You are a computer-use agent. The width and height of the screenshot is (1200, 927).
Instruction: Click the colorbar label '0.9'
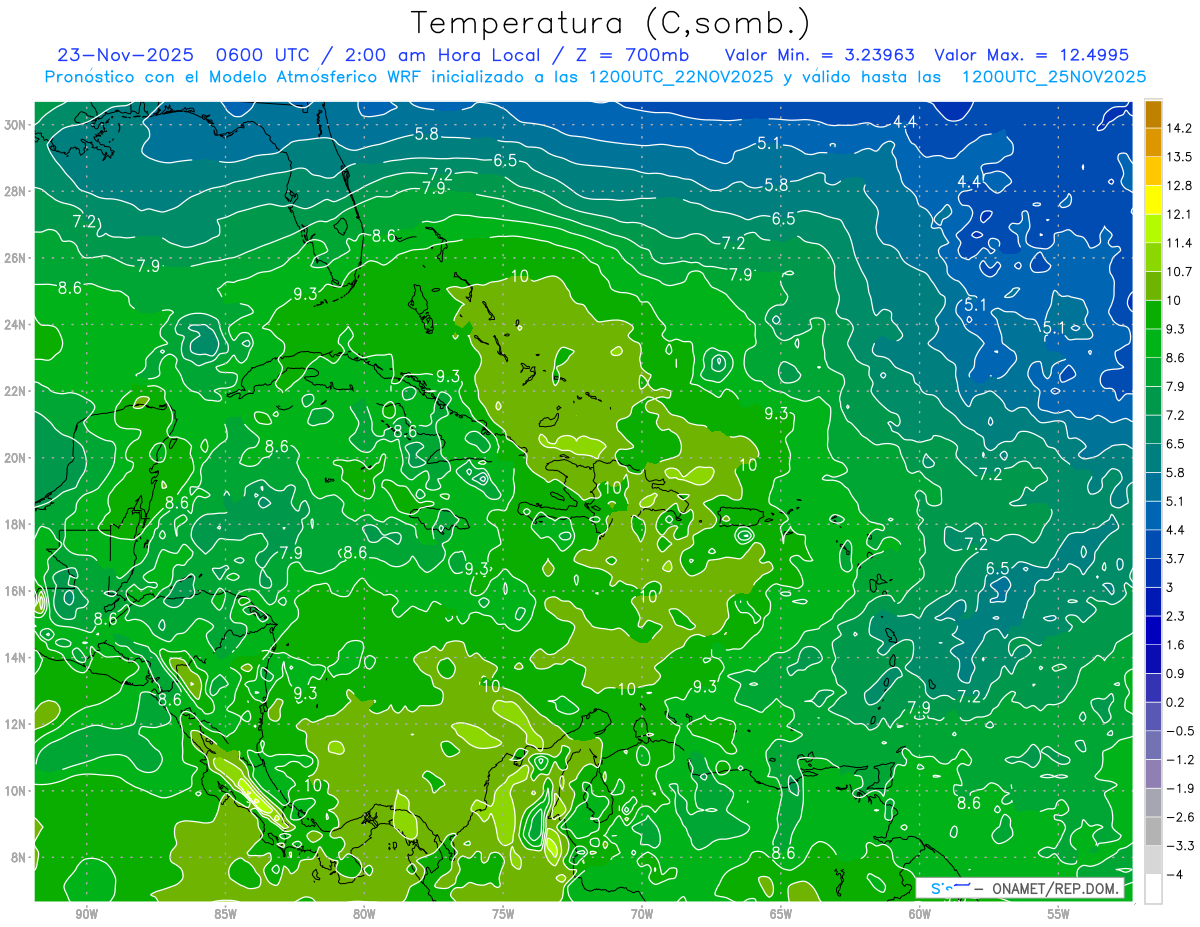click(1175, 673)
